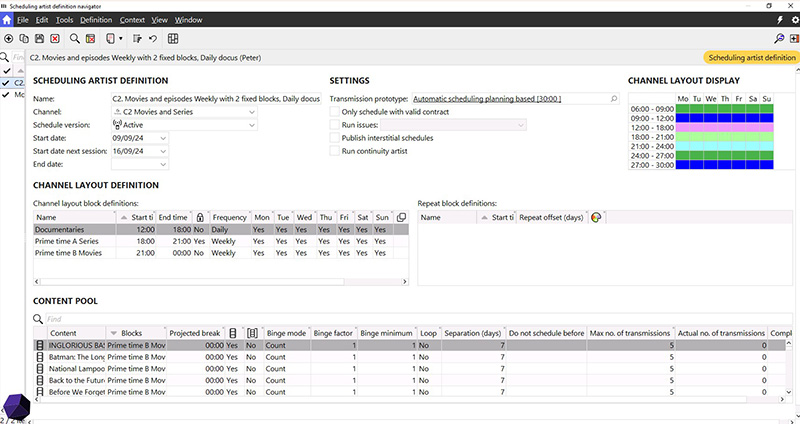Viewport: 800px width, 424px height.
Task: Click the Scheduling artist definition yellow button
Action: pos(751,59)
